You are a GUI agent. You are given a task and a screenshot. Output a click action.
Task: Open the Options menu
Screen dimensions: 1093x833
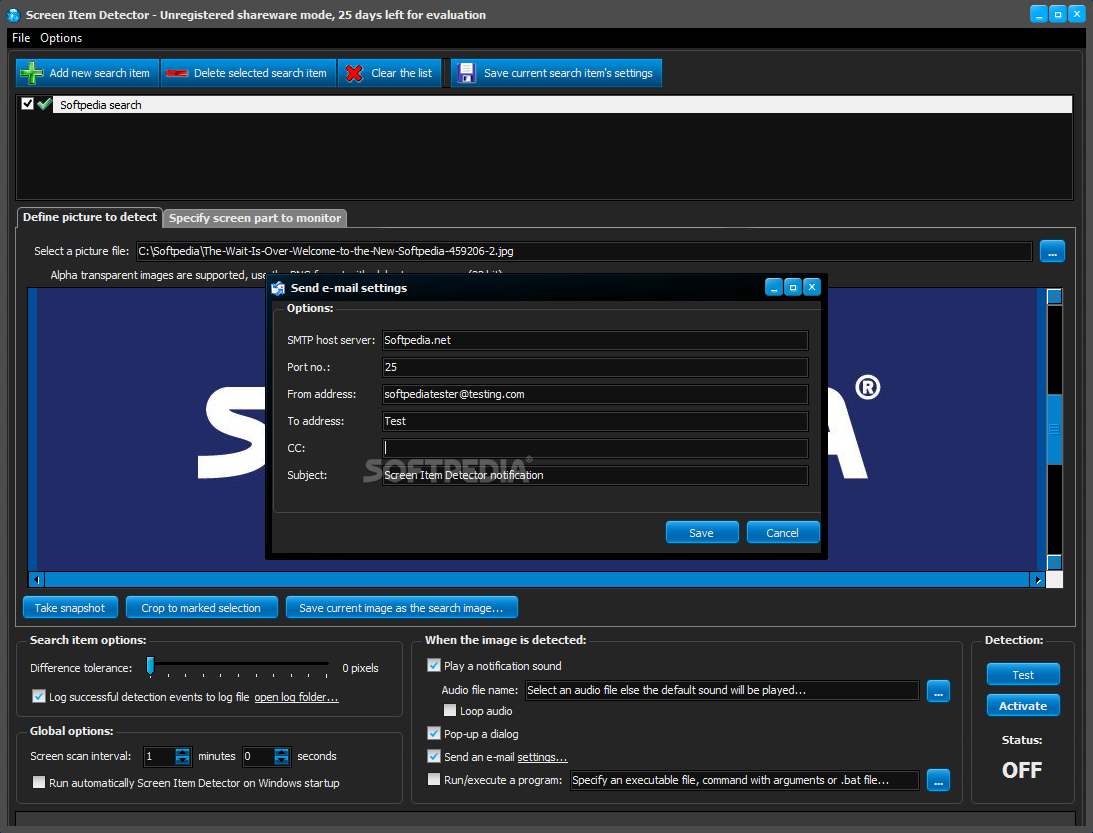[61, 38]
